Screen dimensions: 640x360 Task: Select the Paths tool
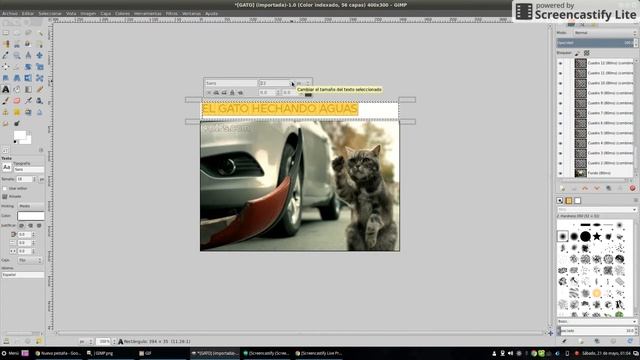point(40,44)
